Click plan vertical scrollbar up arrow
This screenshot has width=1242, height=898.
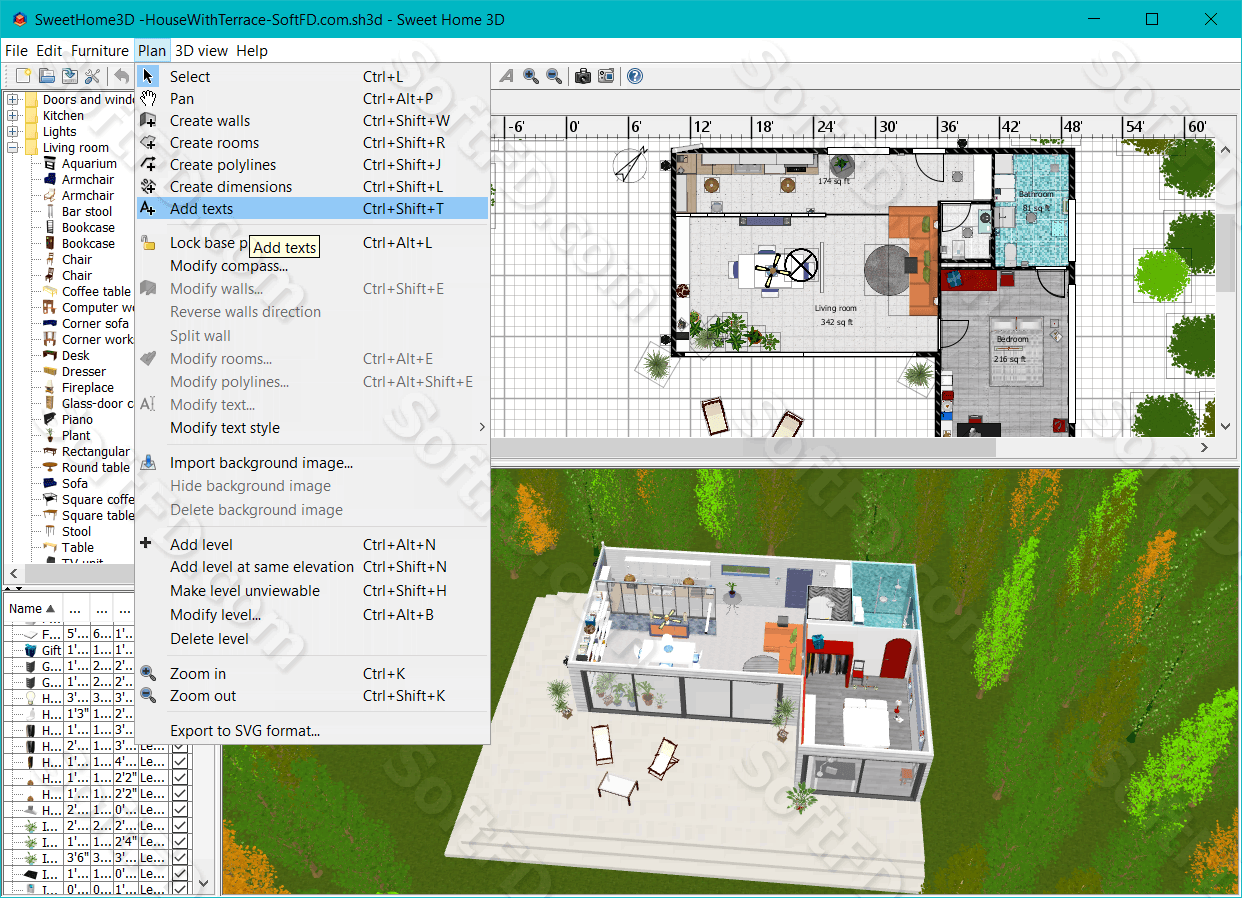tap(1227, 148)
